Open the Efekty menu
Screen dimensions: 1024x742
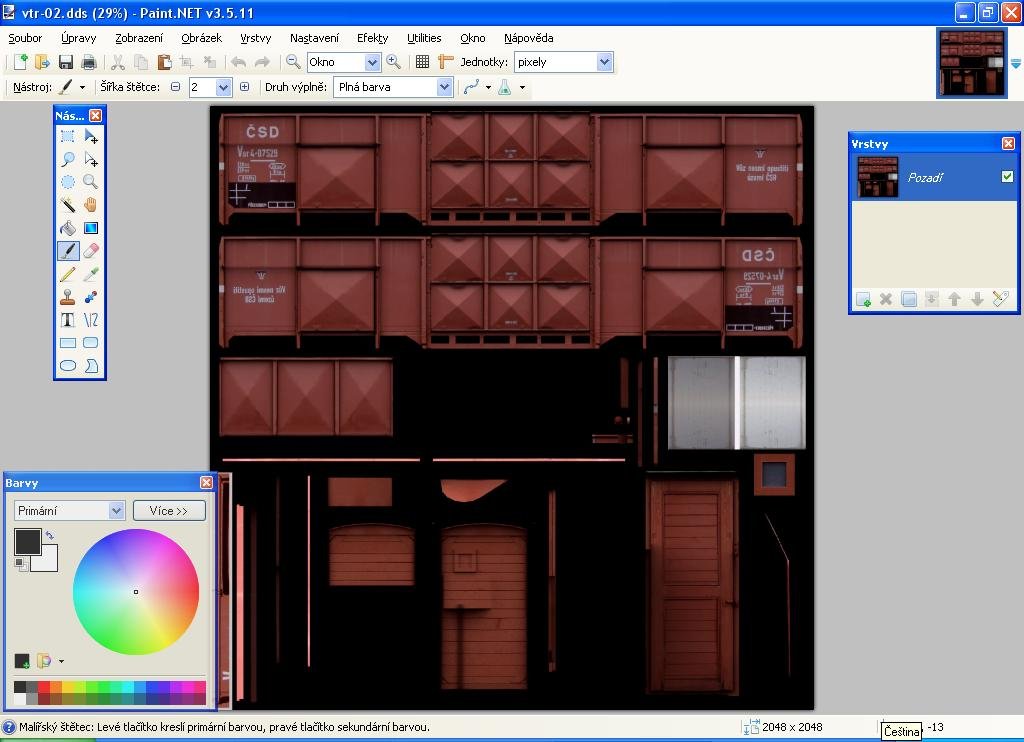[x=372, y=38]
